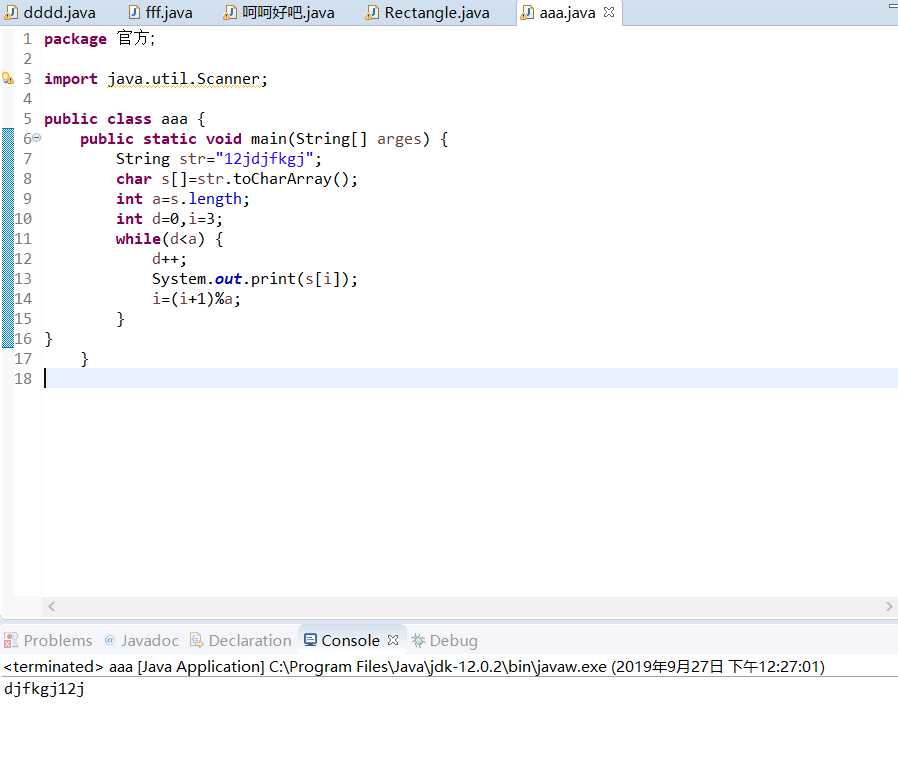This screenshot has height=782, width=898.
Task: Click line number 1 in the gutter
Action: tap(27, 39)
